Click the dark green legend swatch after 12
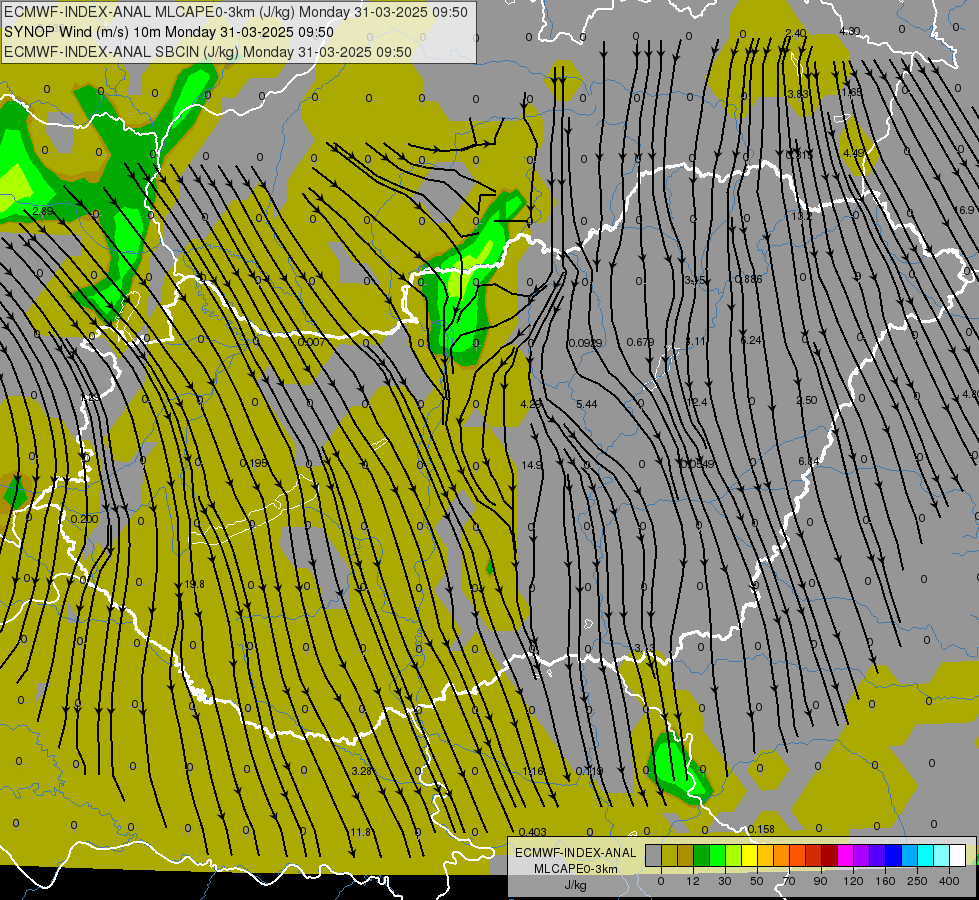This screenshot has height=900, width=979. [701, 855]
